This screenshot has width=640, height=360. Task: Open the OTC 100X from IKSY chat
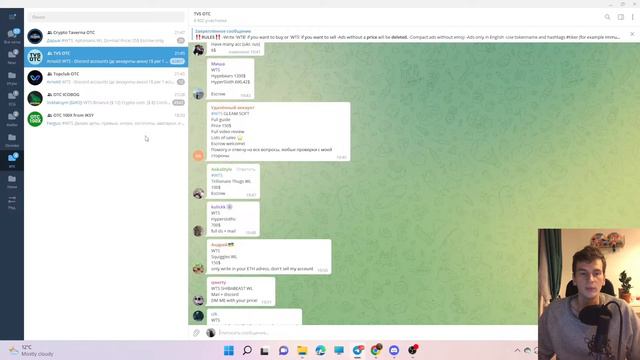pyautogui.click(x=106, y=119)
